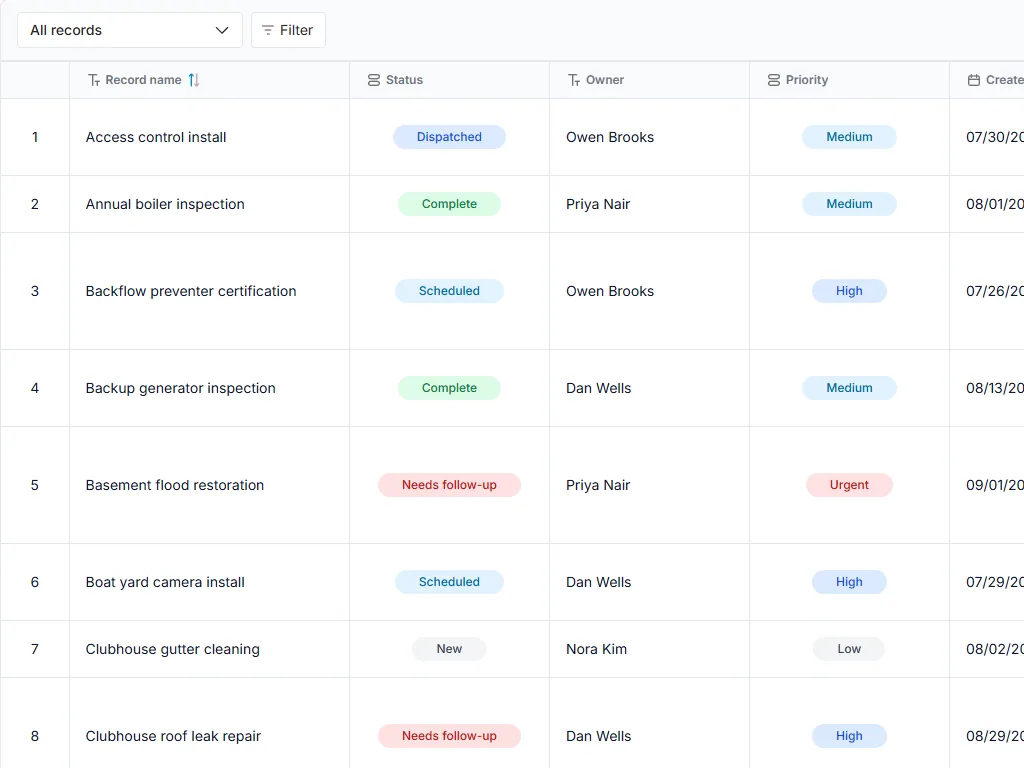Click owner Priya Nair in Annual boiler row

pyautogui.click(x=598, y=204)
